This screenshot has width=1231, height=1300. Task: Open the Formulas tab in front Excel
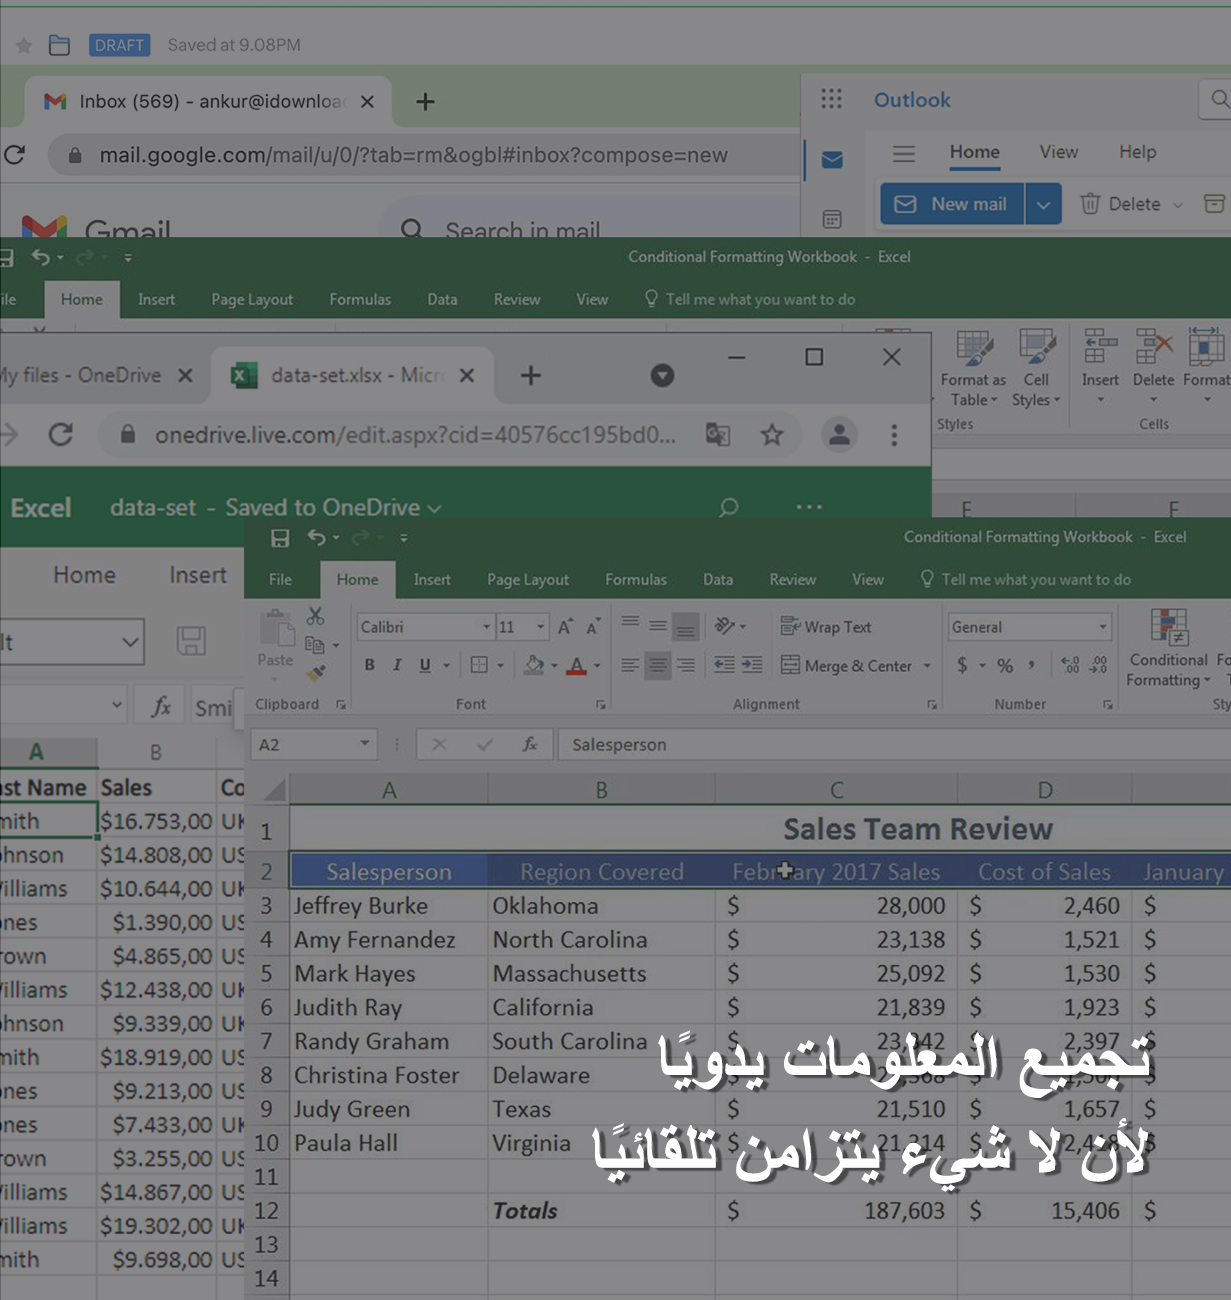635,580
